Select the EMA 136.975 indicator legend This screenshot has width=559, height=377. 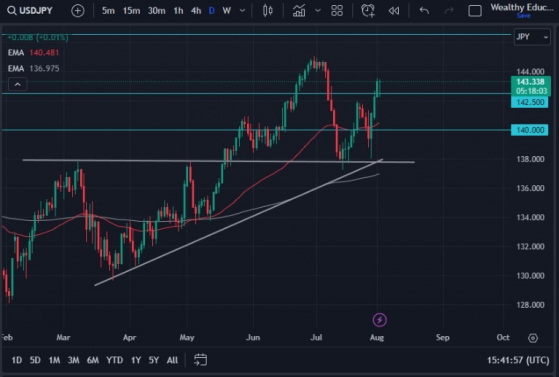pyautogui.click(x=34, y=68)
